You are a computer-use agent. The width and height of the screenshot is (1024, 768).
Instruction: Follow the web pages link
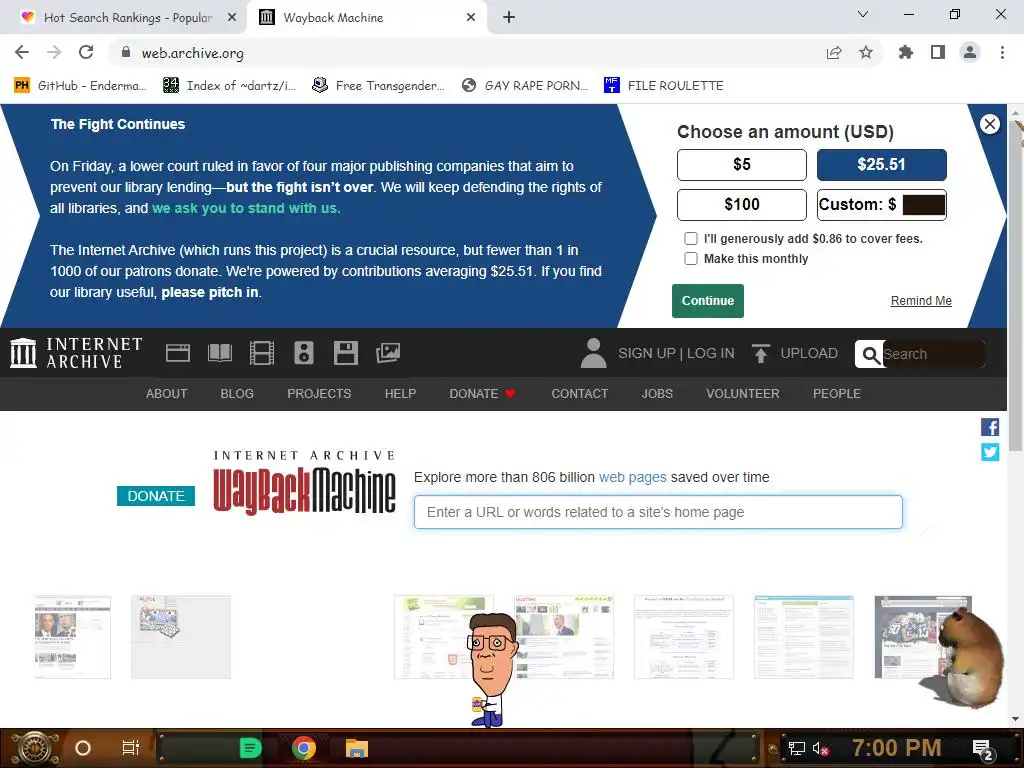(633, 477)
